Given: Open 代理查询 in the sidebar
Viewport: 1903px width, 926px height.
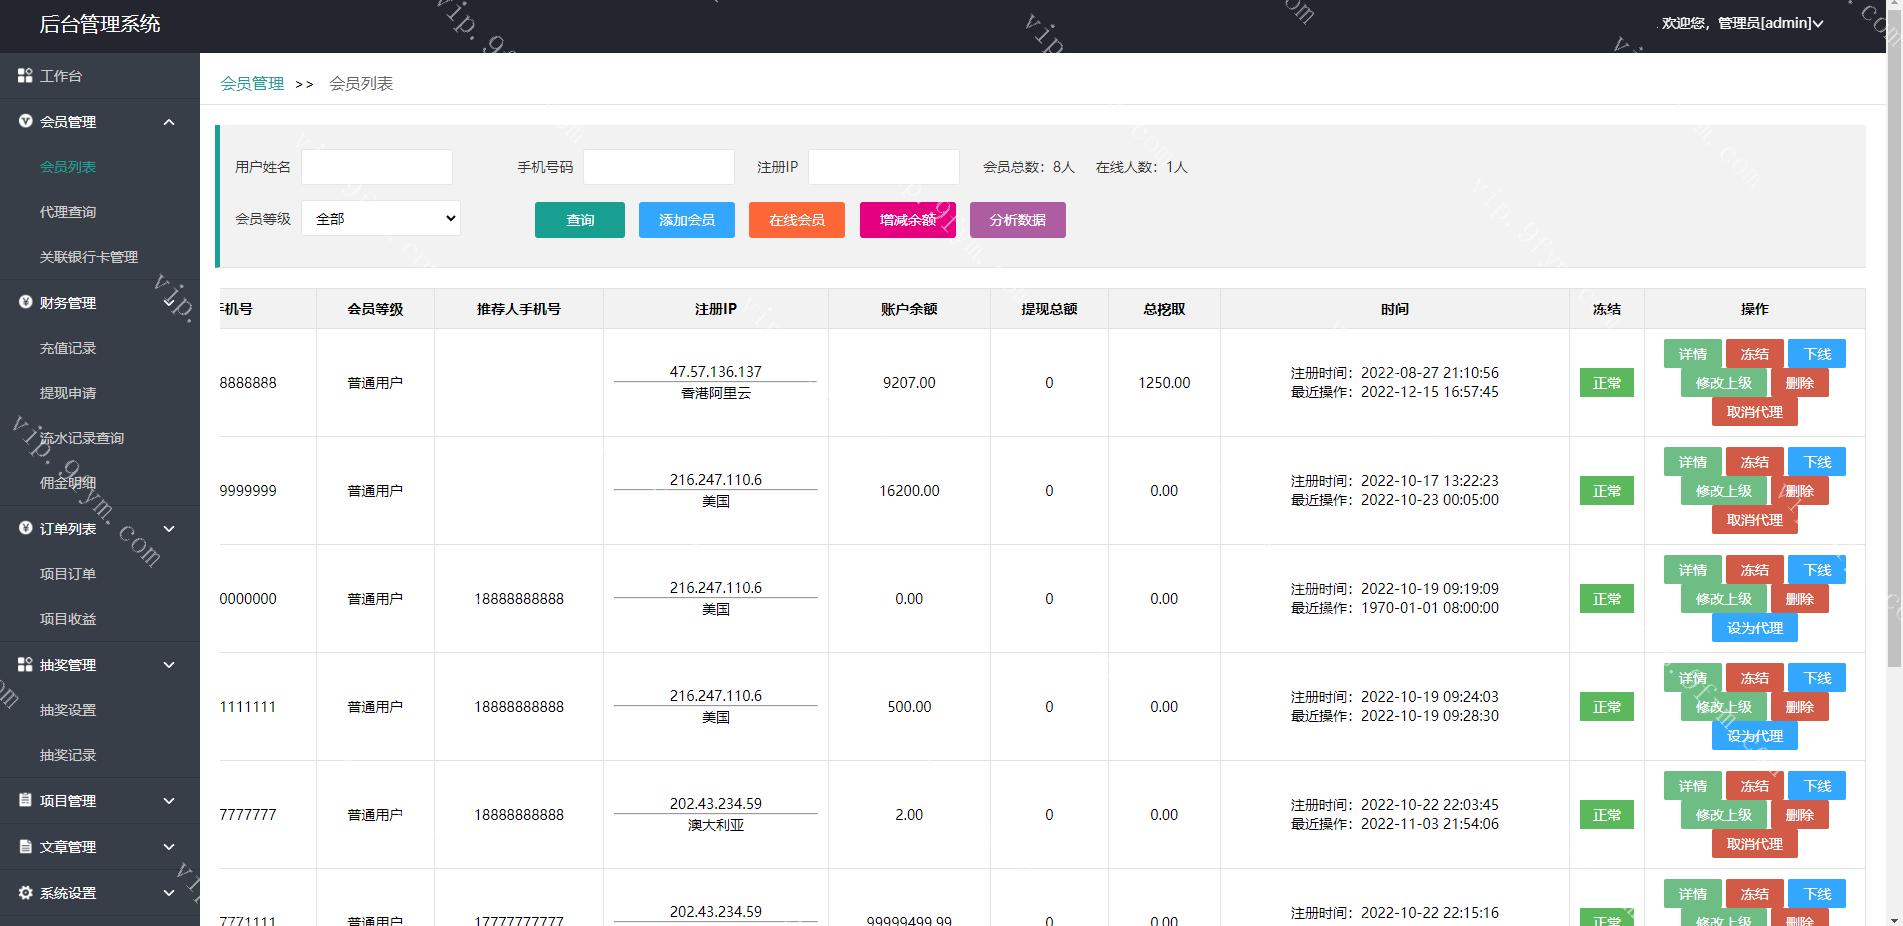Looking at the screenshot, I should click(x=68, y=212).
